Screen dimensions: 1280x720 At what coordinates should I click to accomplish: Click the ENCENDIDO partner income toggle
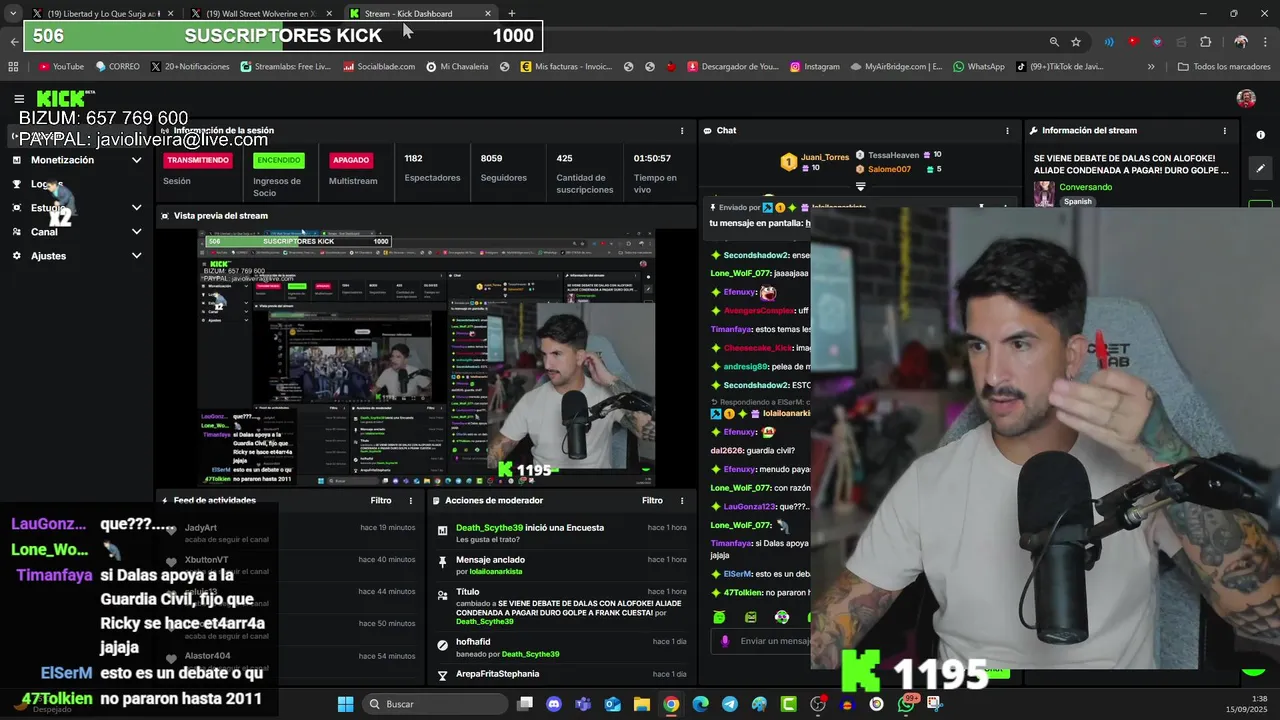(x=278, y=160)
